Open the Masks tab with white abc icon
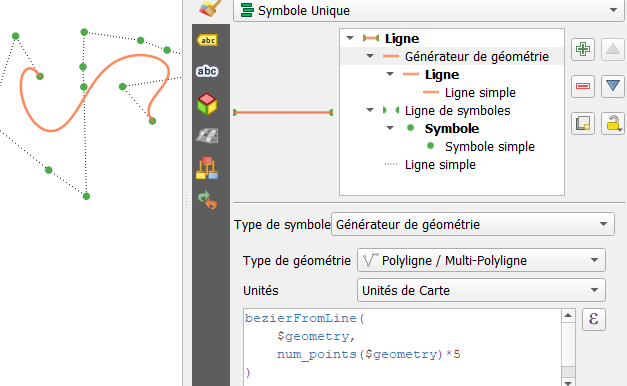The height and width of the screenshot is (386, 627). (x=207, y=71)
